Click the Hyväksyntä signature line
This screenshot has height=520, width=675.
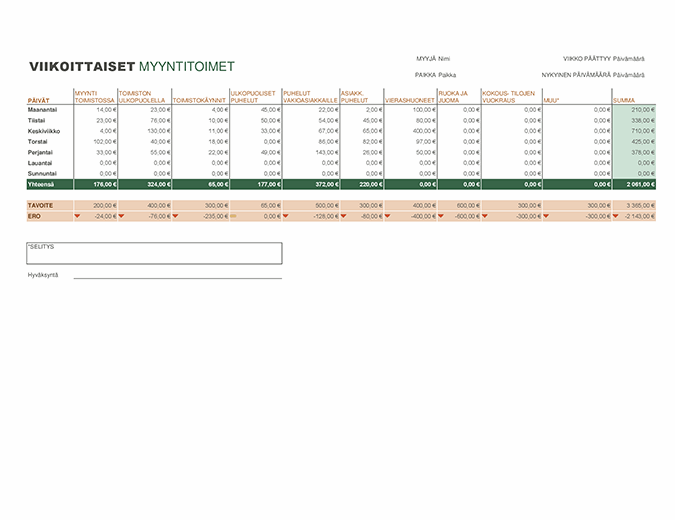(x=177, y=275)
